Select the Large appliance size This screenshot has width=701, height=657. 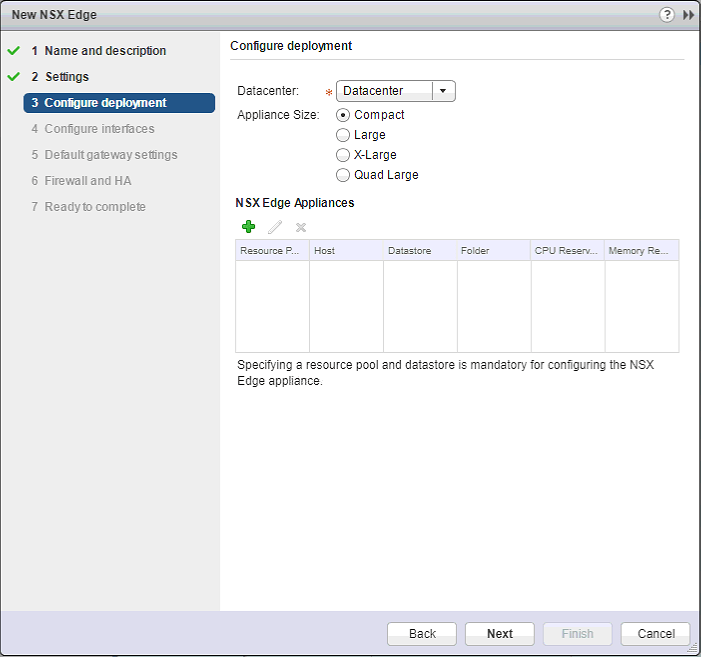(344, 135)
